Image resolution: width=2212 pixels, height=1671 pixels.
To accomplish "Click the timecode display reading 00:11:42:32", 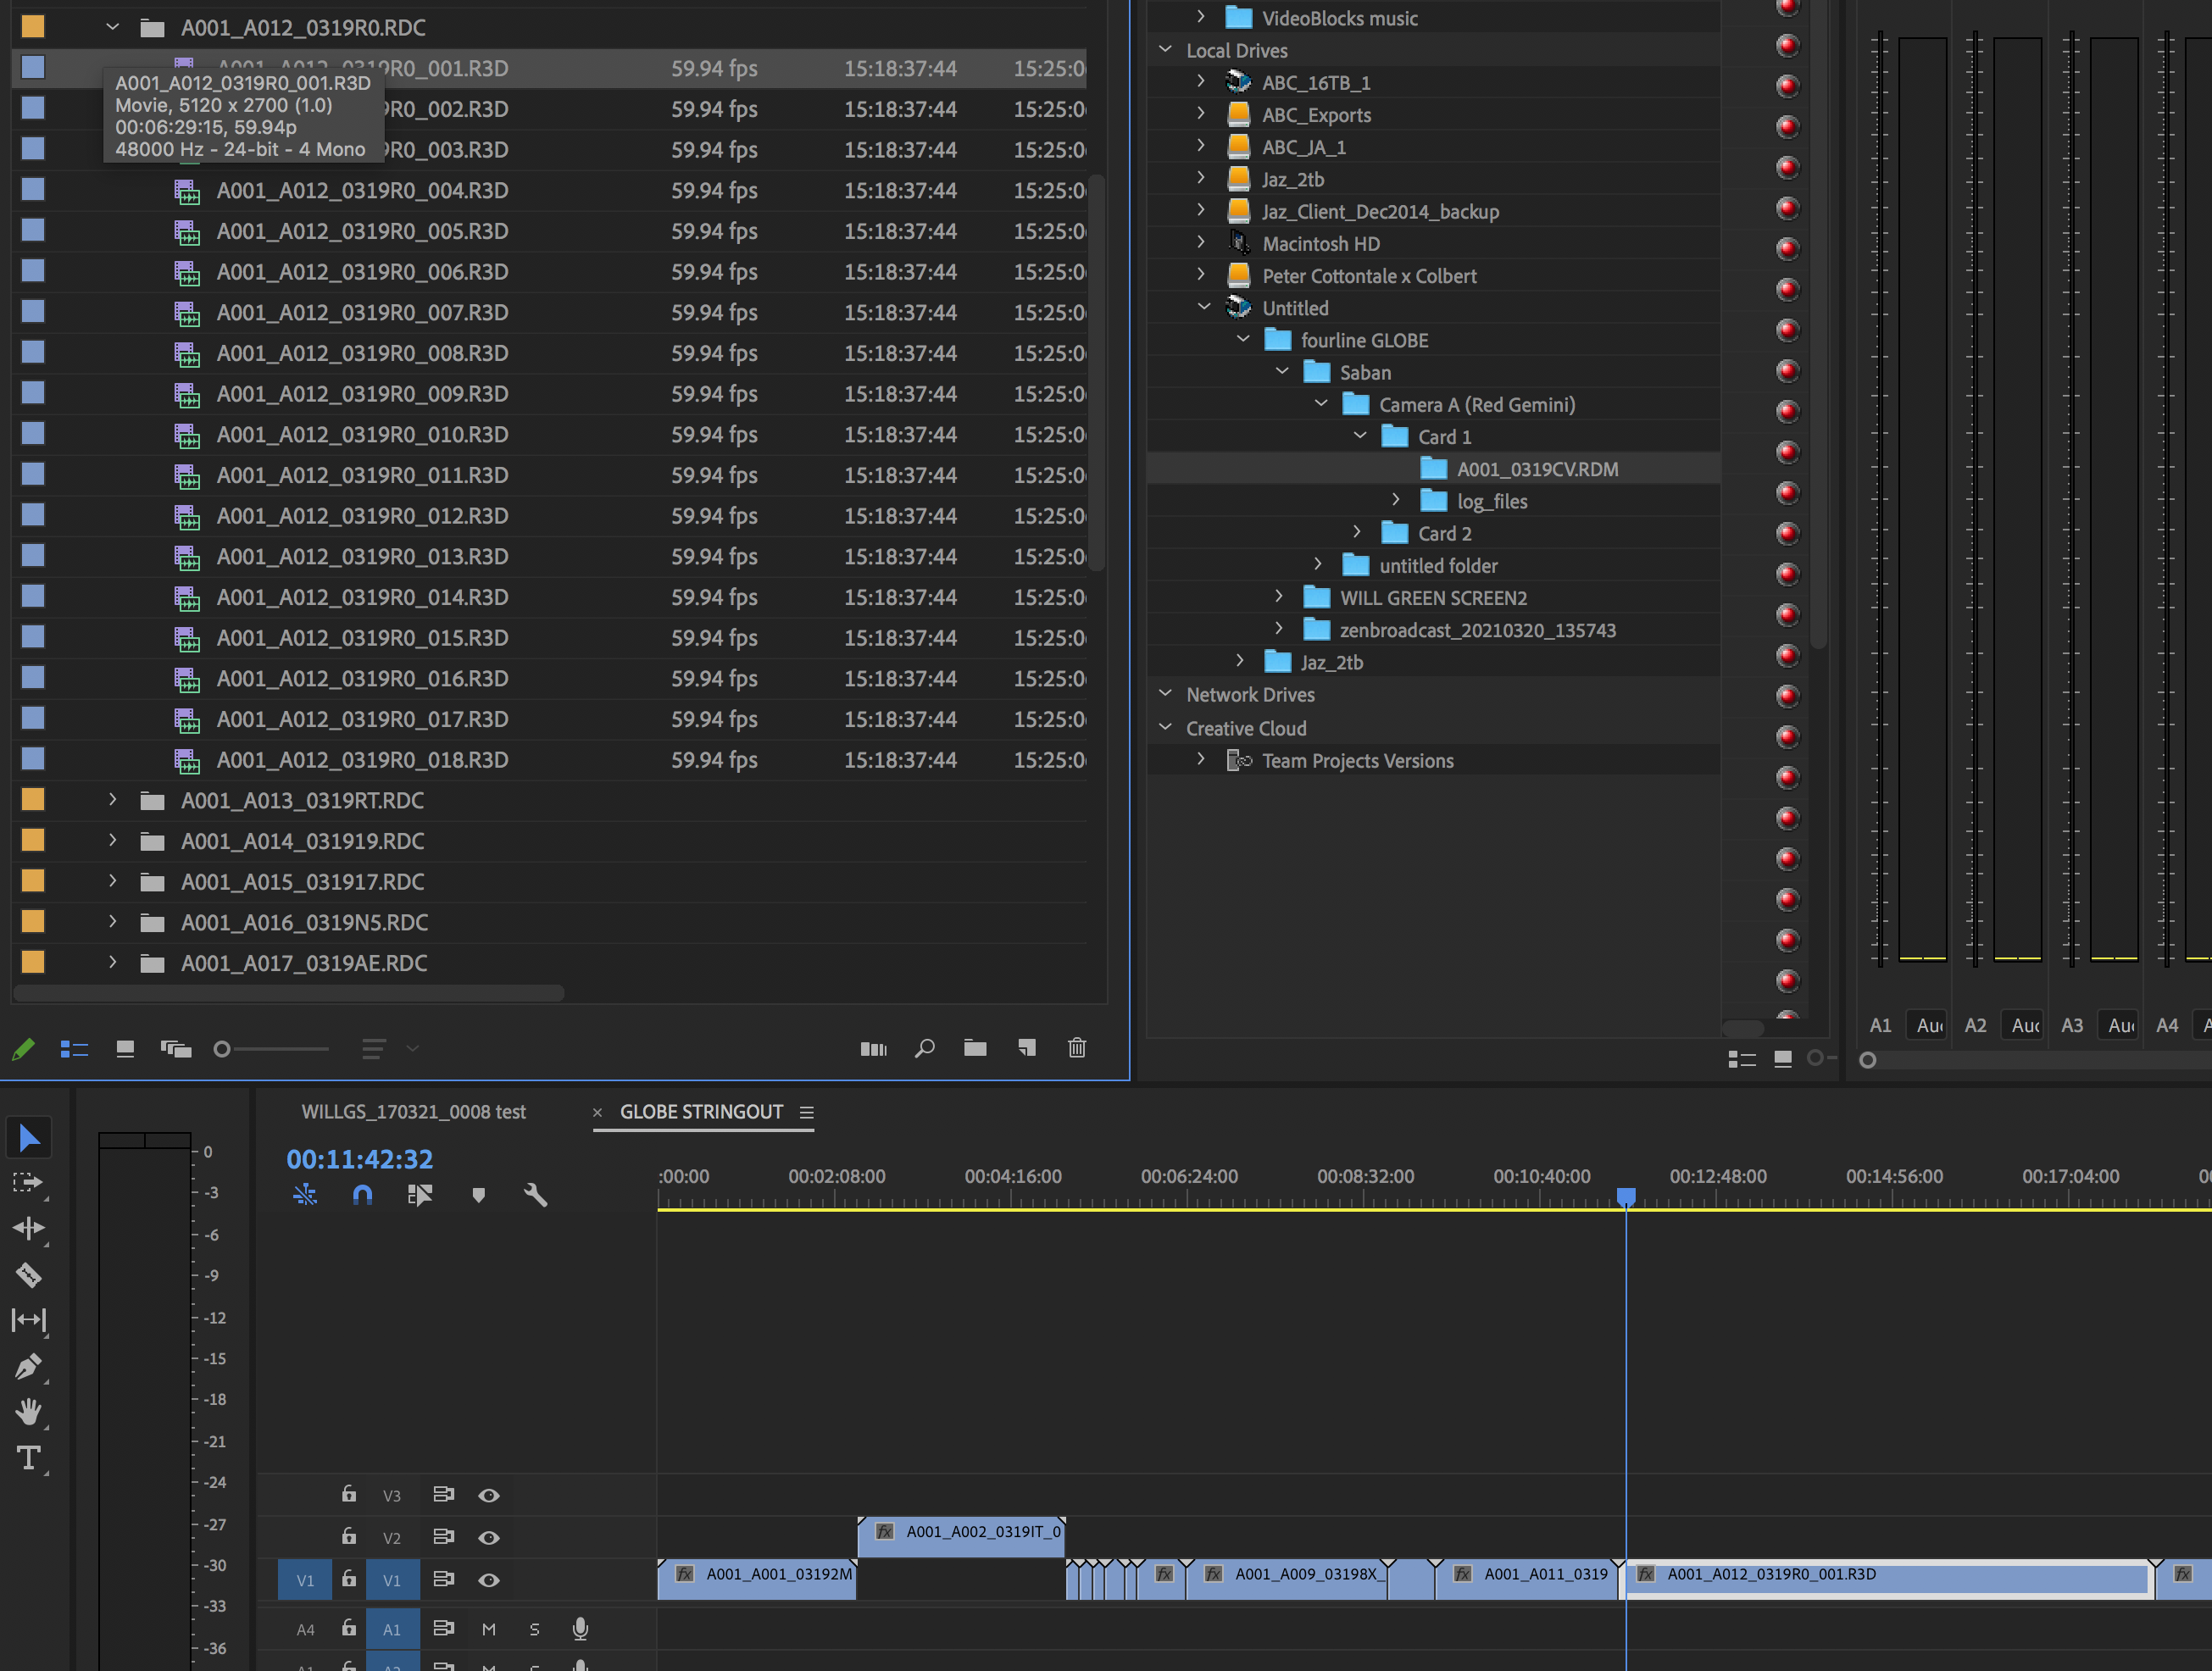I will click(x=359, y=1158).
